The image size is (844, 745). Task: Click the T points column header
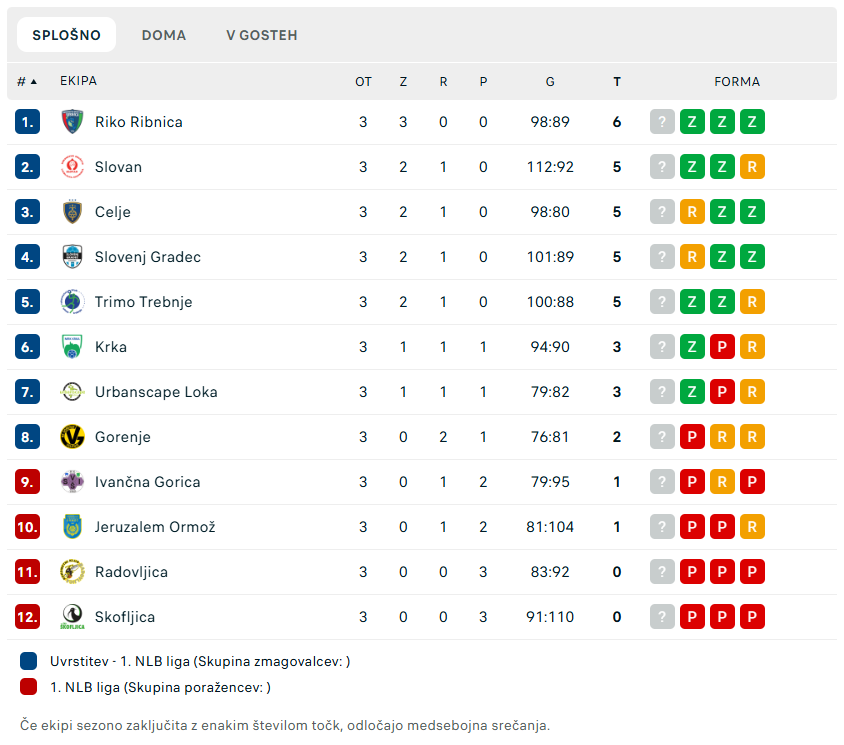[x=617, y=81]
